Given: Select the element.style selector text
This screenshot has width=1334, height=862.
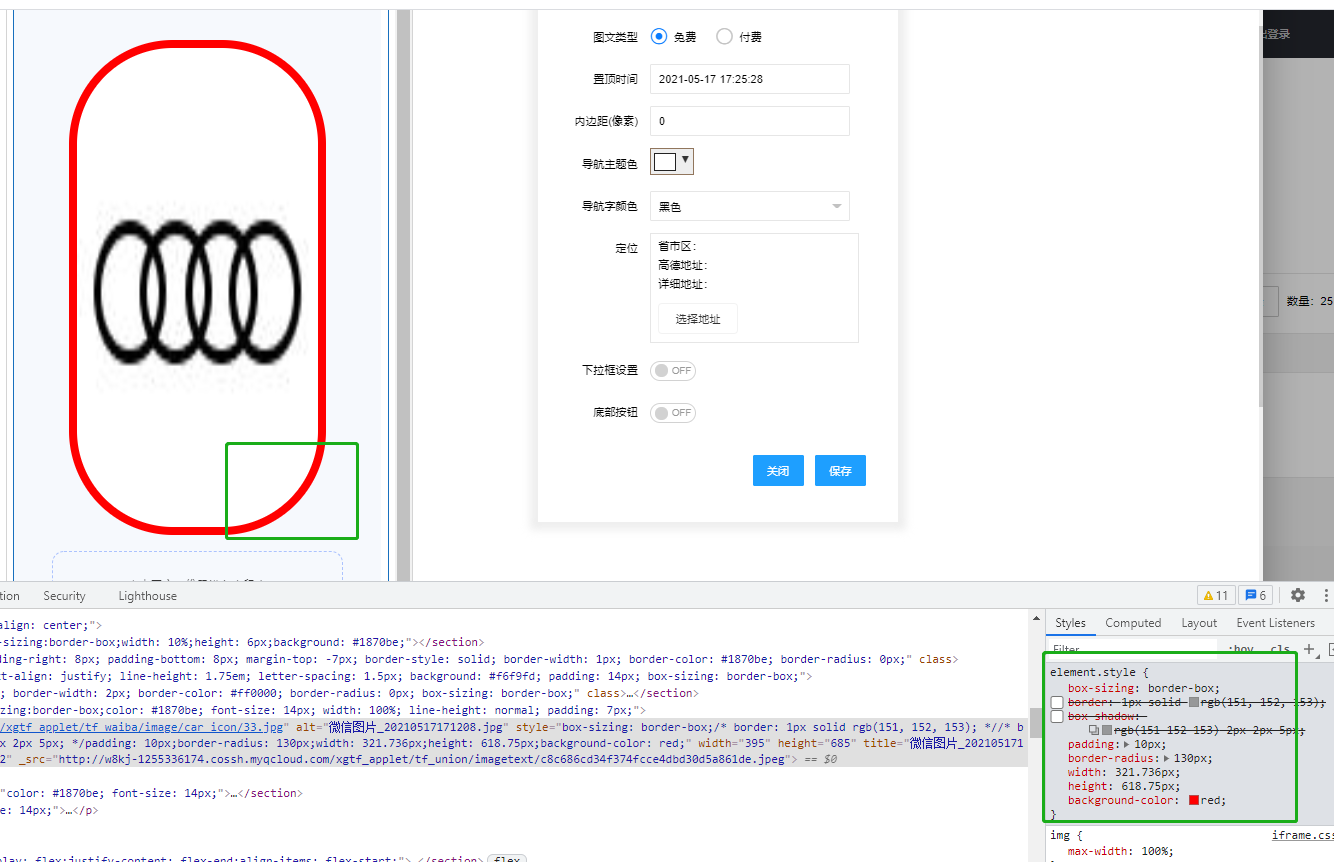Looking at the screenshot, I should 1093,672.
